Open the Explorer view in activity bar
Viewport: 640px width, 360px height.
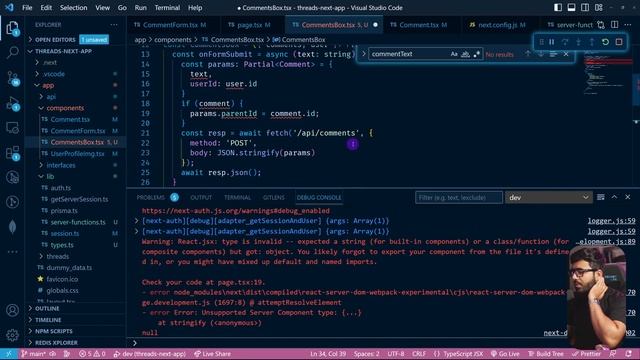pyautogui.click(x=12, y=28)
